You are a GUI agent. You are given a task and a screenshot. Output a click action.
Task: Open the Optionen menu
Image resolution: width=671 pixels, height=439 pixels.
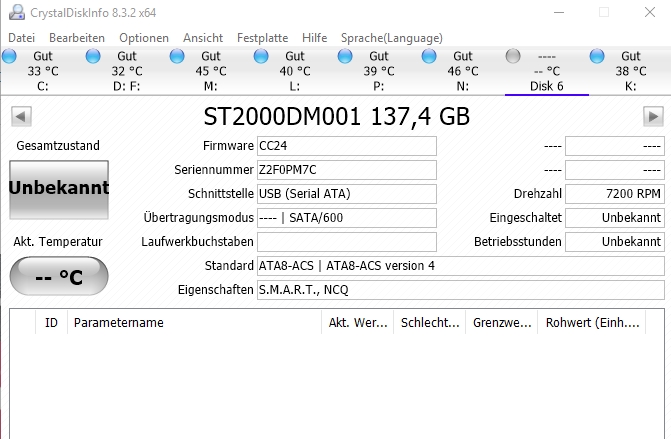[144, 38]
